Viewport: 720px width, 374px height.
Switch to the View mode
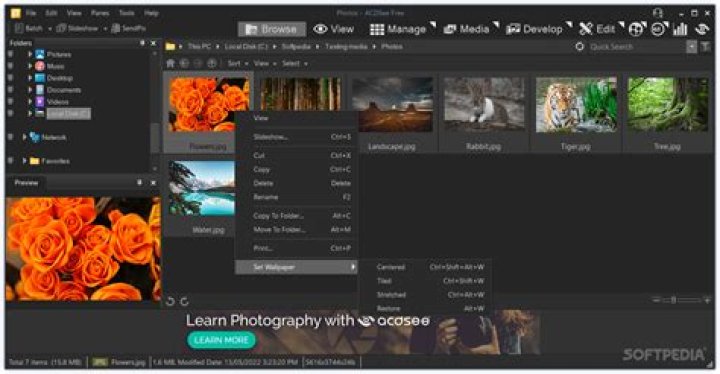(334, 29)
